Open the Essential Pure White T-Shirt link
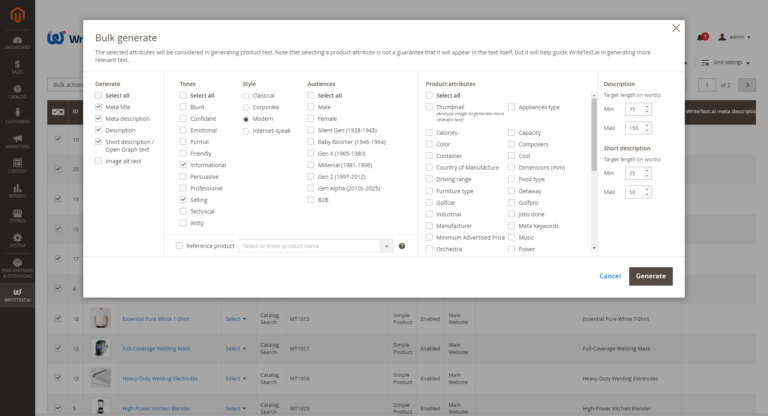The image size is (768, 416). click(x=155, y=319)
